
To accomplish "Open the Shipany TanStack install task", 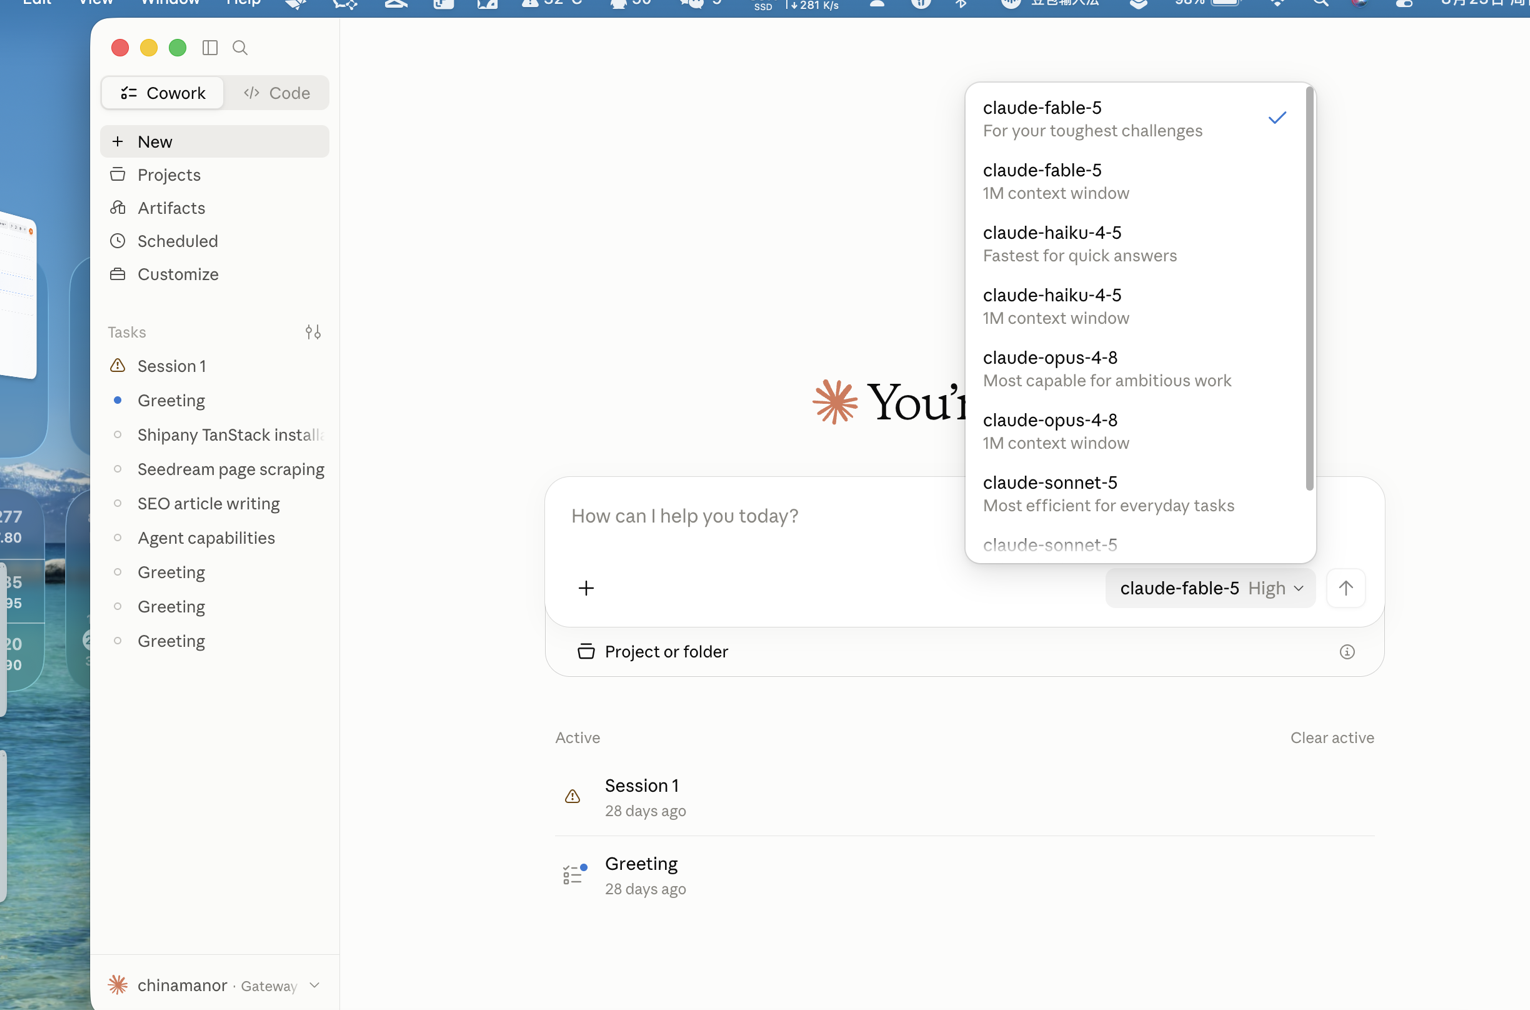I will tap(214, 435).
